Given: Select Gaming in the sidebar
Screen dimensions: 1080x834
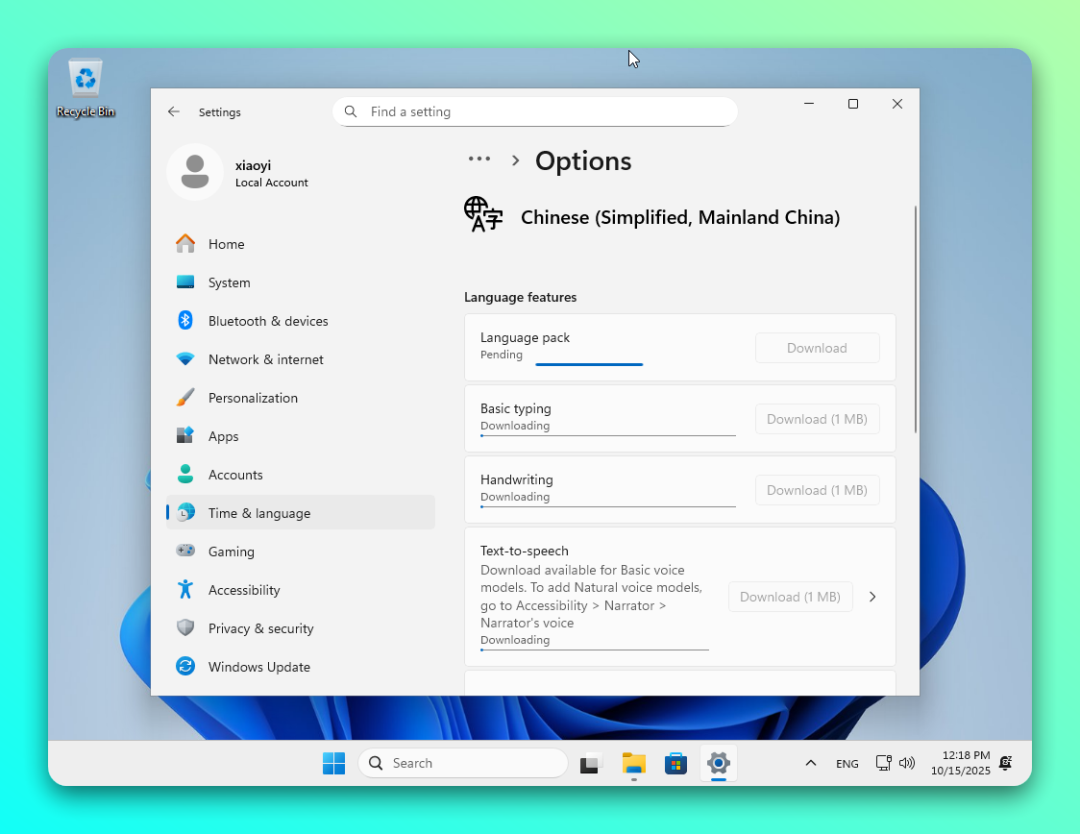Looking at the screenshot, I should click(x=231, y=552).
